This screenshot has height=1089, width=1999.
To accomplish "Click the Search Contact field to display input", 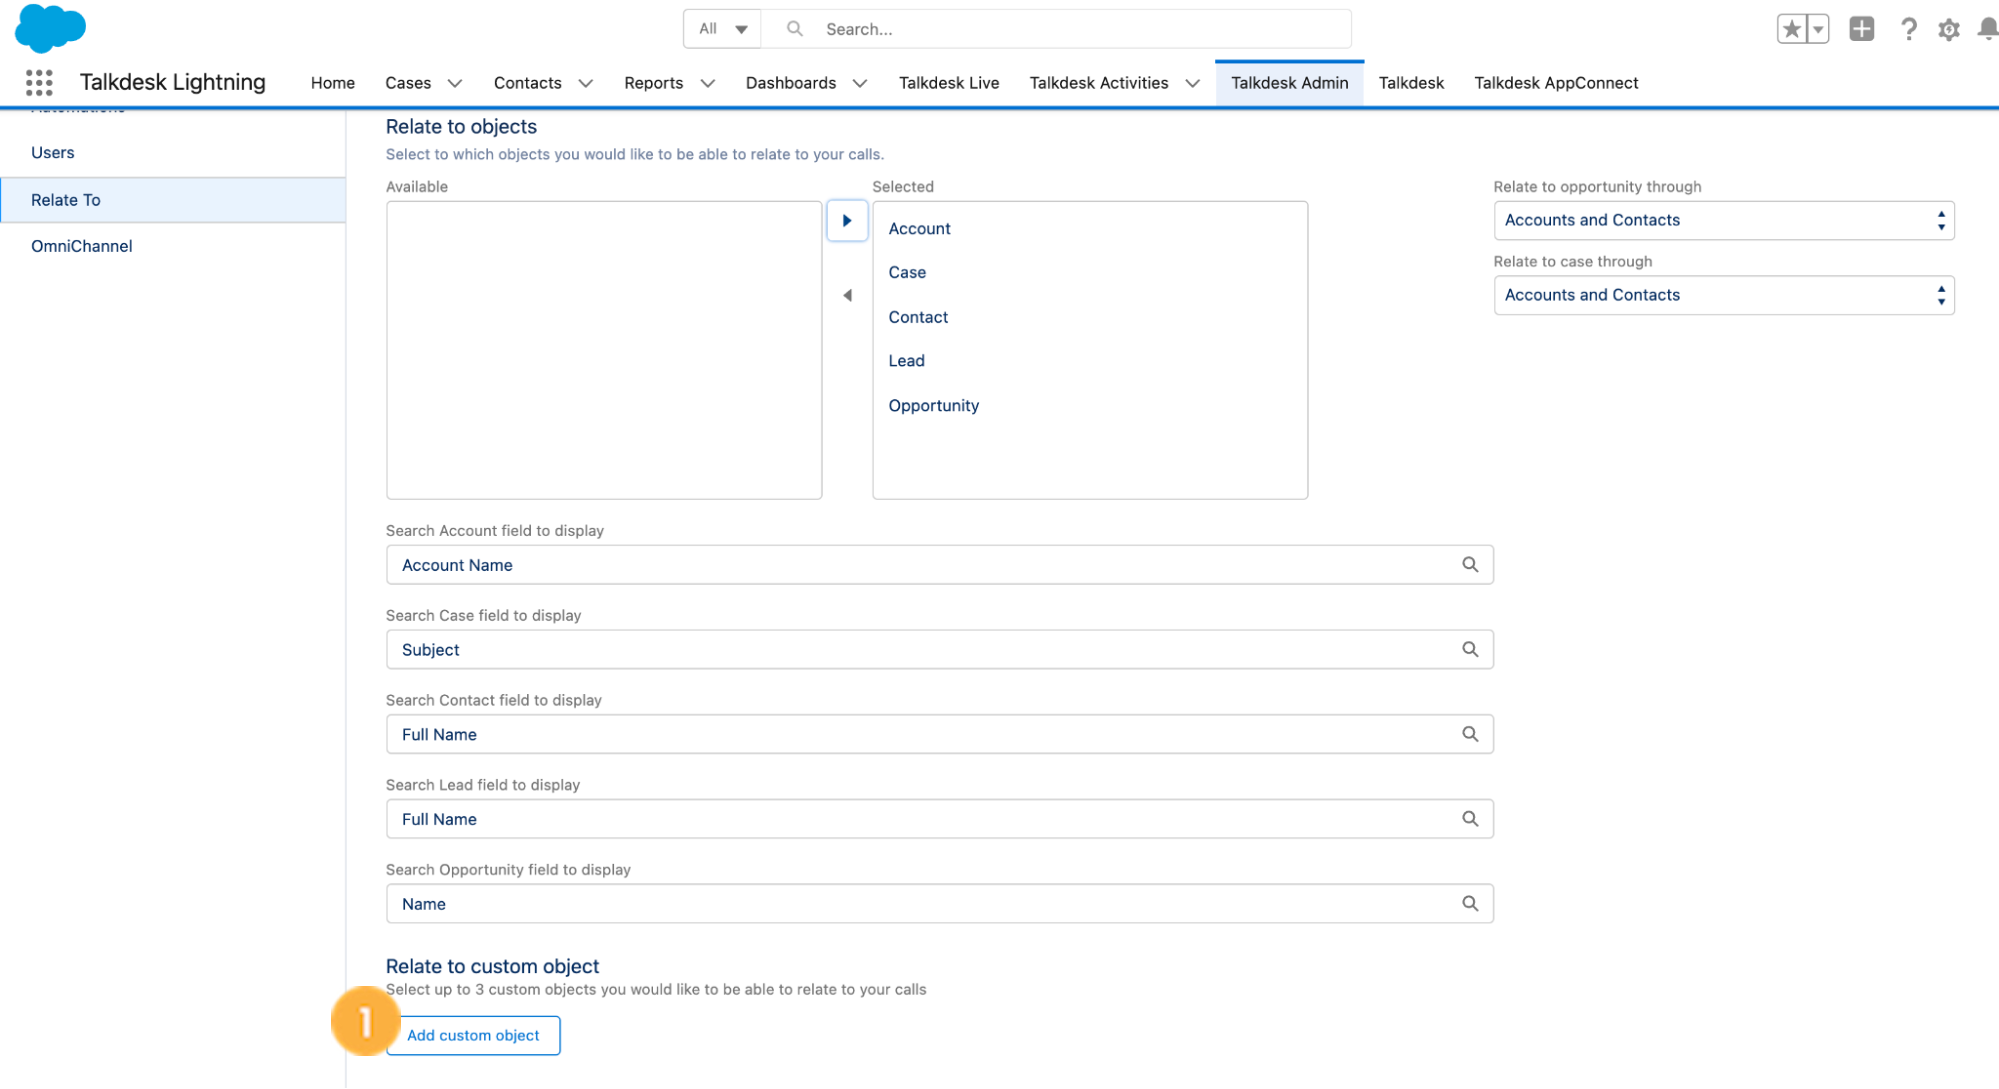I will coord(939,735).
